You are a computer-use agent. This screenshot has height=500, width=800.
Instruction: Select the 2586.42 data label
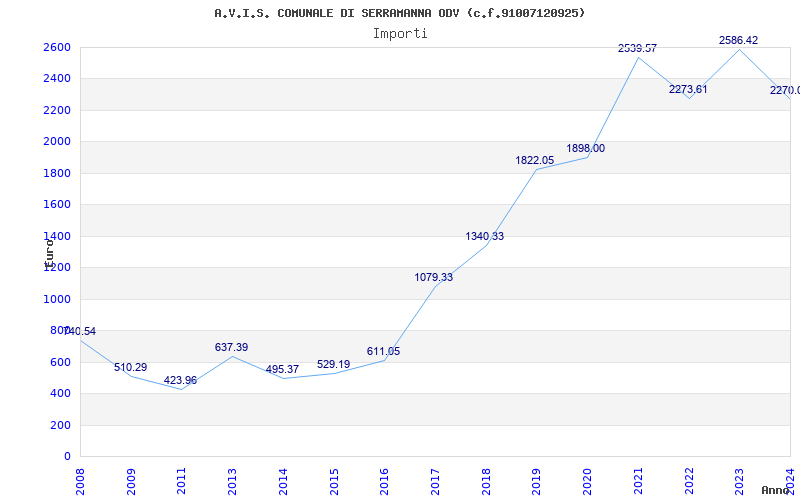(738, 40)
